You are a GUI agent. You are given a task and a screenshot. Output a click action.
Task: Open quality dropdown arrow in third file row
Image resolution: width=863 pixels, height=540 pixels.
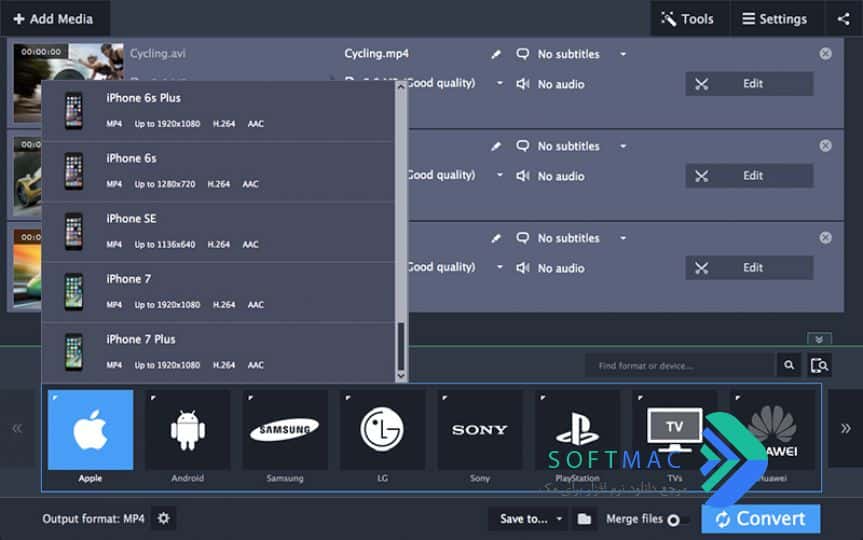(x=500, y=267)
